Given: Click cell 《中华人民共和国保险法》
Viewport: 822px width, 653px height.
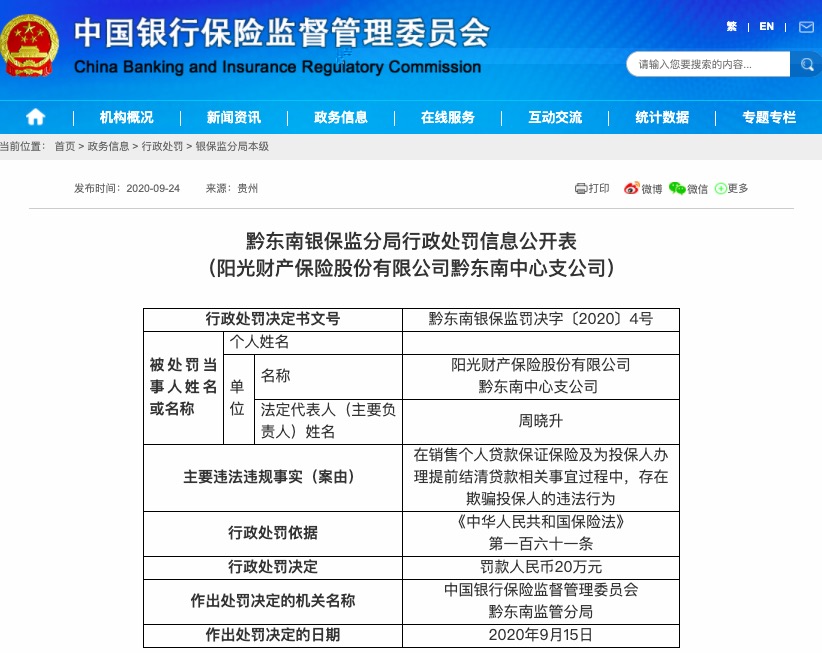Looking at the screenshot, I should 540,522.
